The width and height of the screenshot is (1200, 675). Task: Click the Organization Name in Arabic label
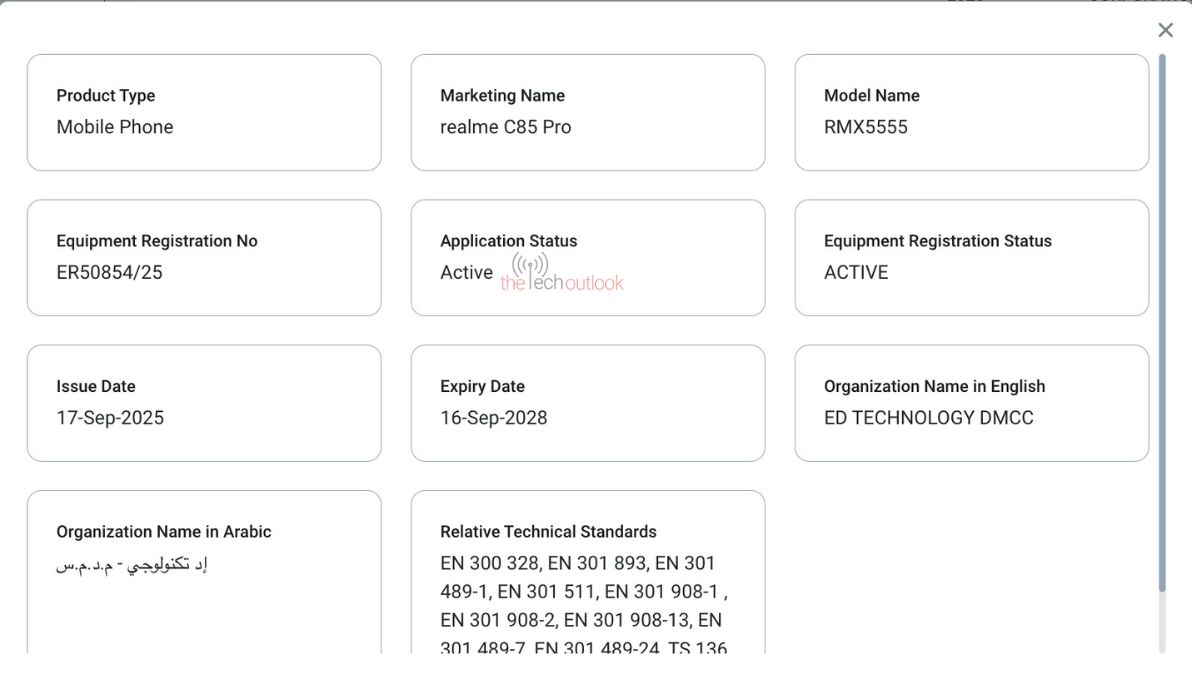[x=164, y=532]
